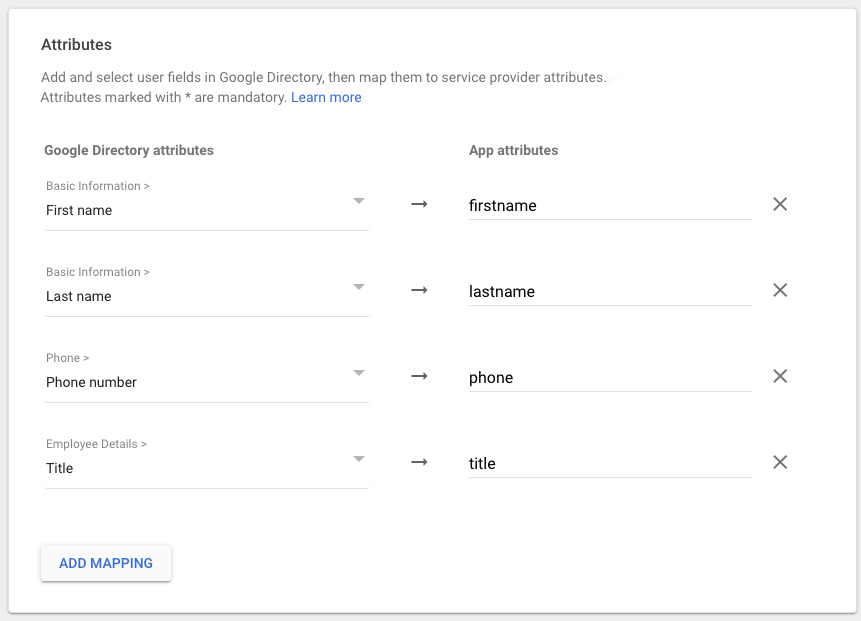Click the App attributes column header

pyautogui.click(x=513, y=150)
